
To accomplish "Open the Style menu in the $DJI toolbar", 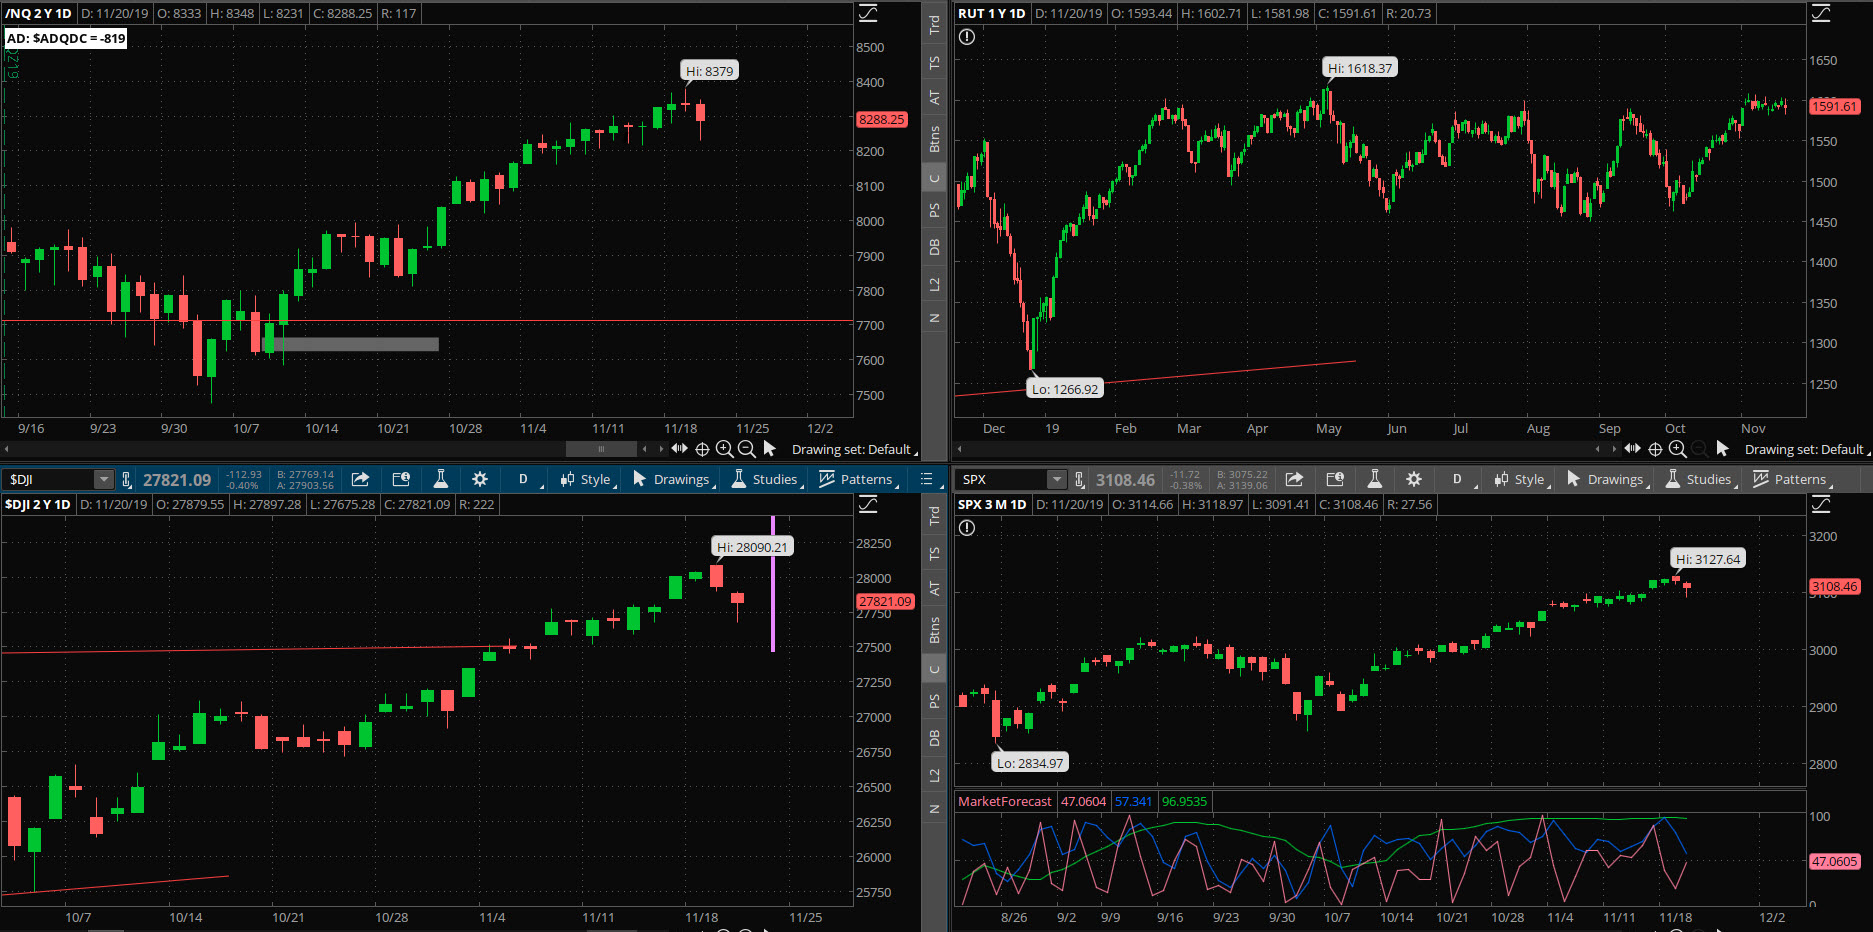I will coord(588,479).
